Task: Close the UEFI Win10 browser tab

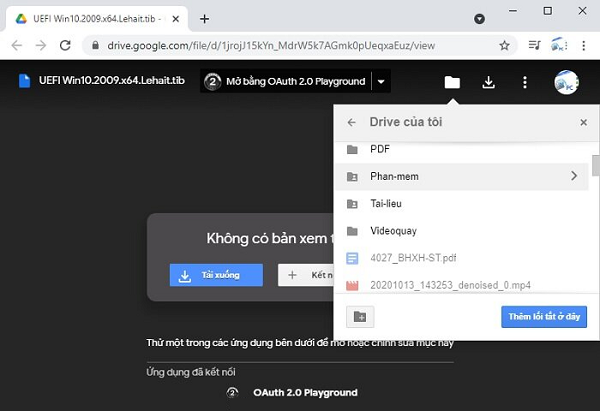Action: [x=176, y=19]
